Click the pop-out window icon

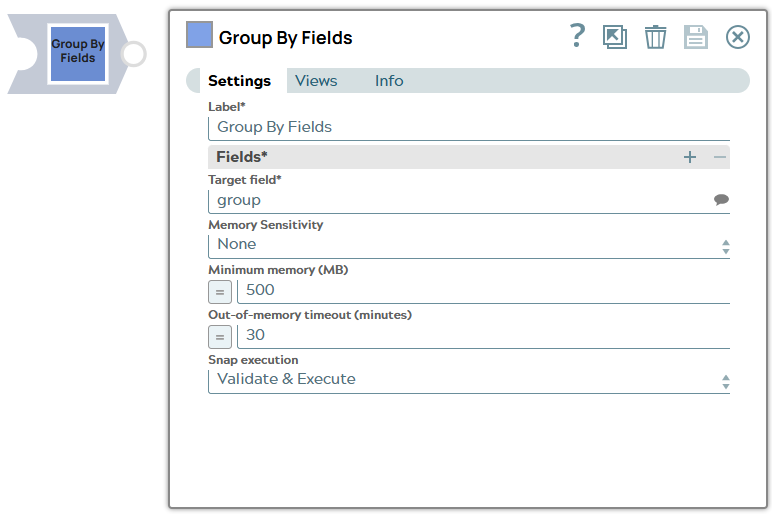pos(615,37)
